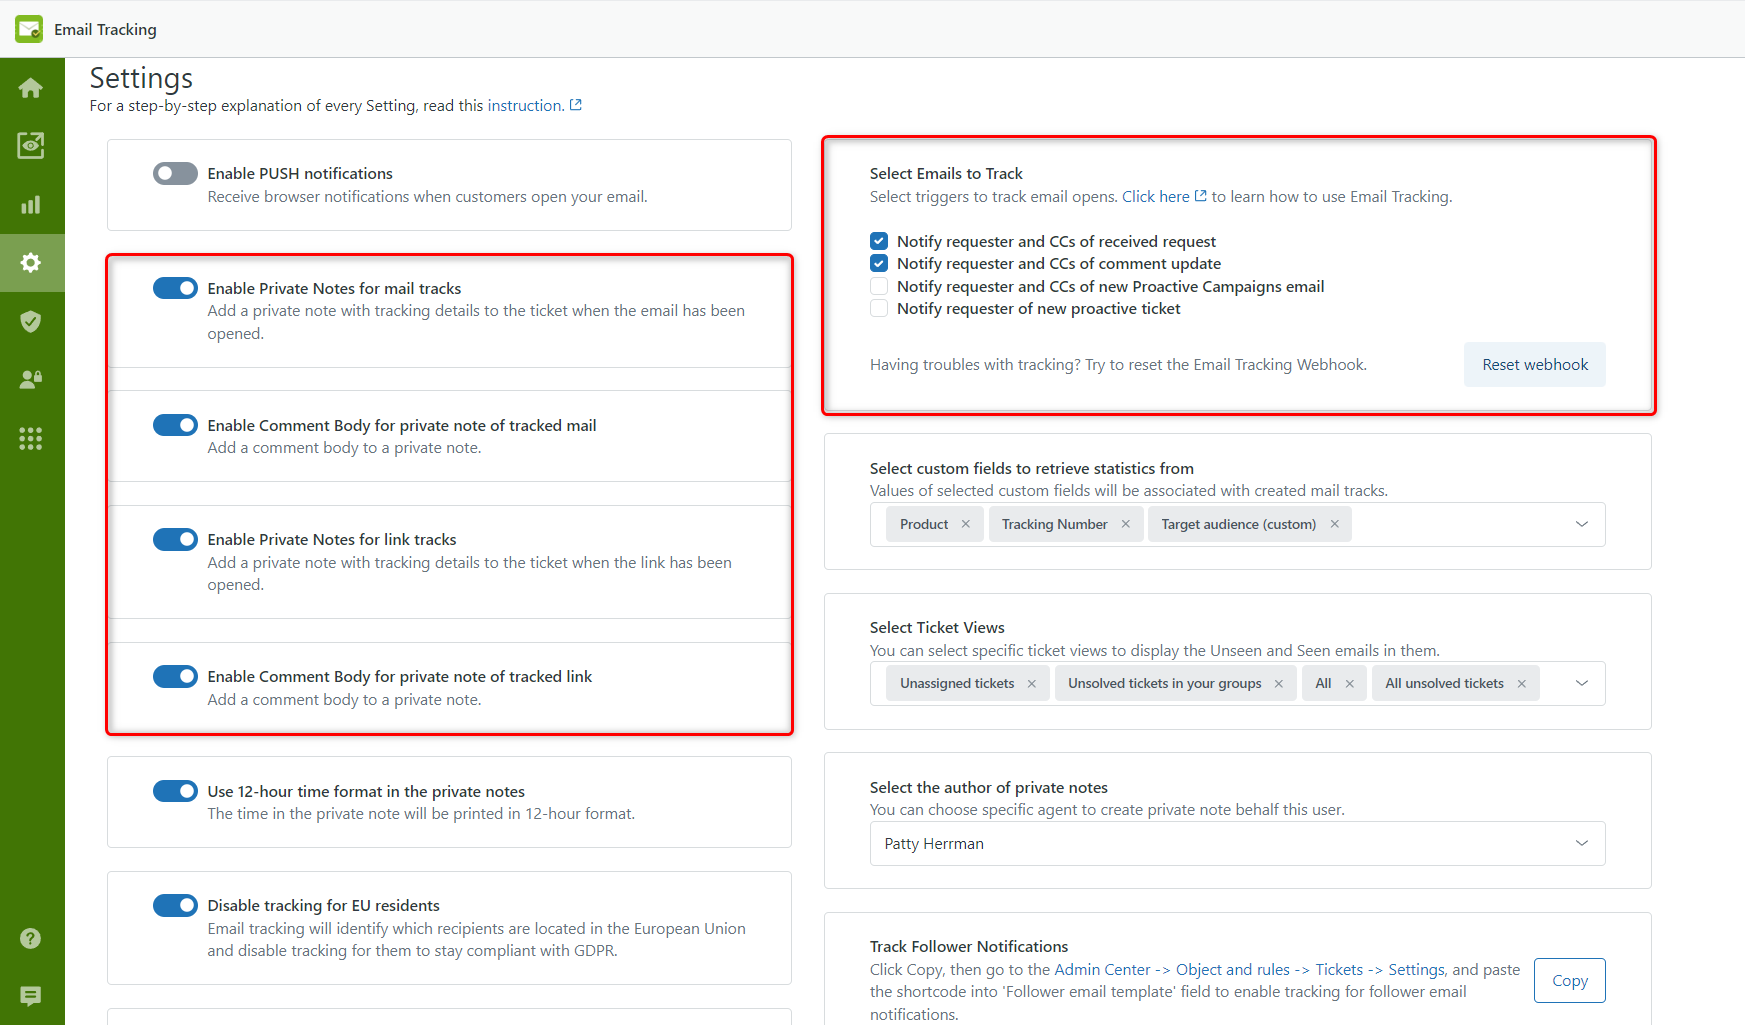1745x1025 pixels.
Task: Disable Private Notes for mail tracks
Action: tap(175, 288)
